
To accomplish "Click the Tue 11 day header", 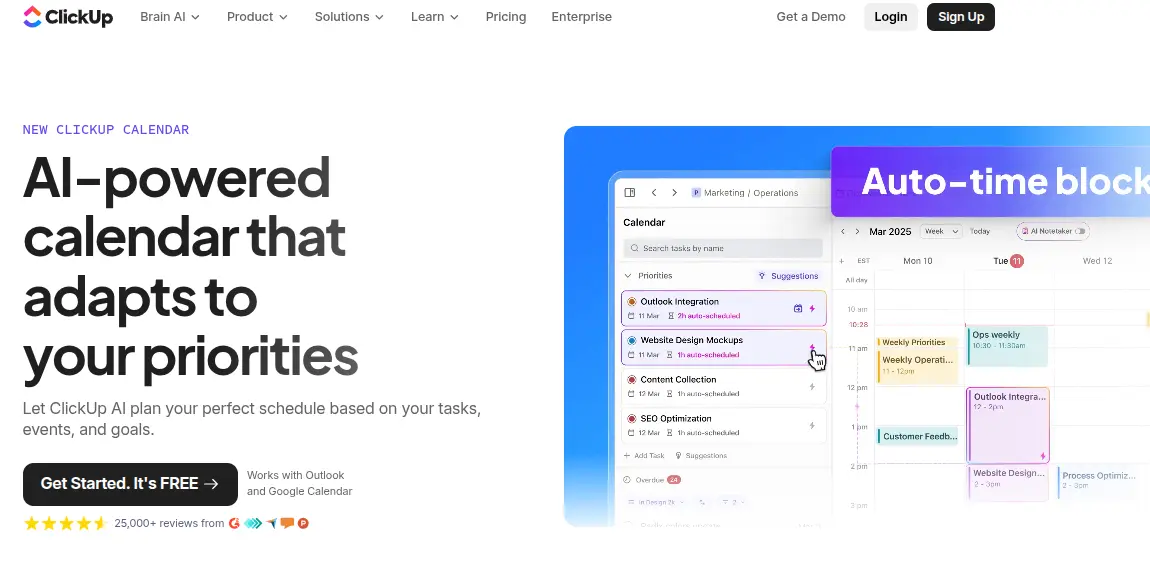I will pyautogui.click(x=1008, y=260).
